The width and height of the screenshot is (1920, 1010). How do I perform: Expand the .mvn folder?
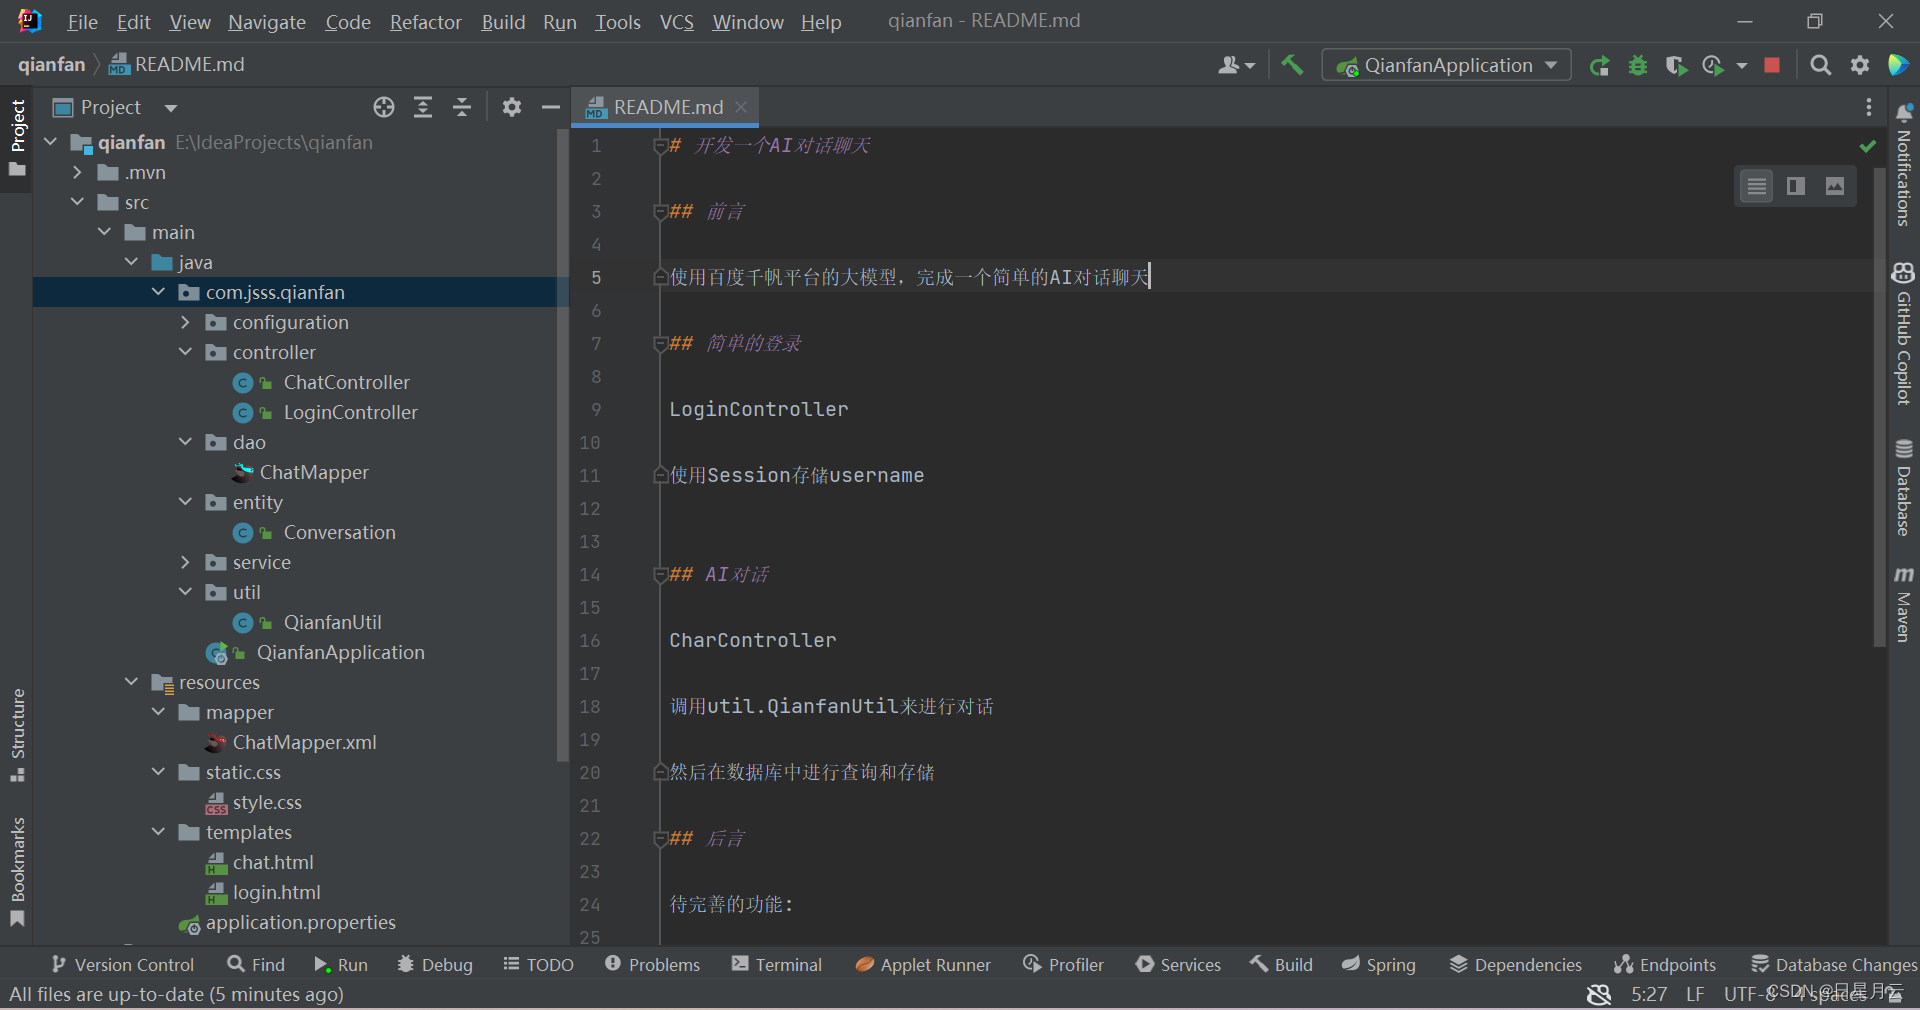77,172
